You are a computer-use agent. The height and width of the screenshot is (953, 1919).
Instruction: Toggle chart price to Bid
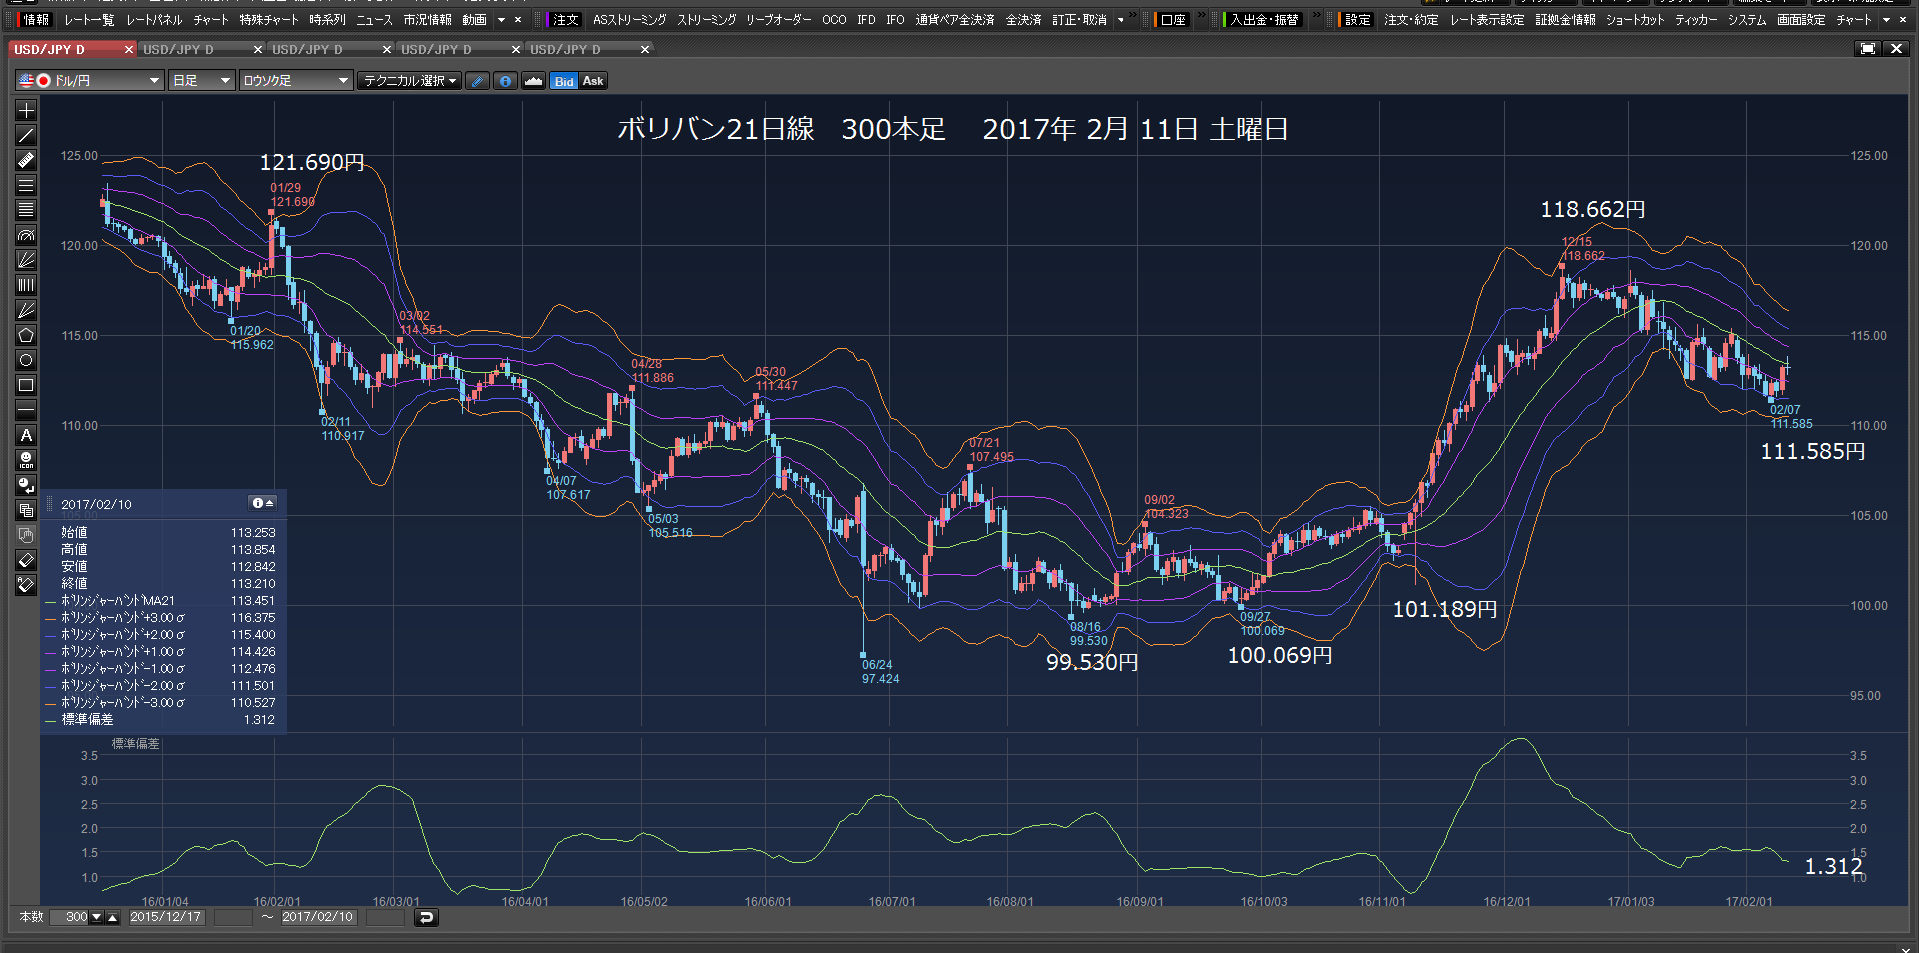564,81
